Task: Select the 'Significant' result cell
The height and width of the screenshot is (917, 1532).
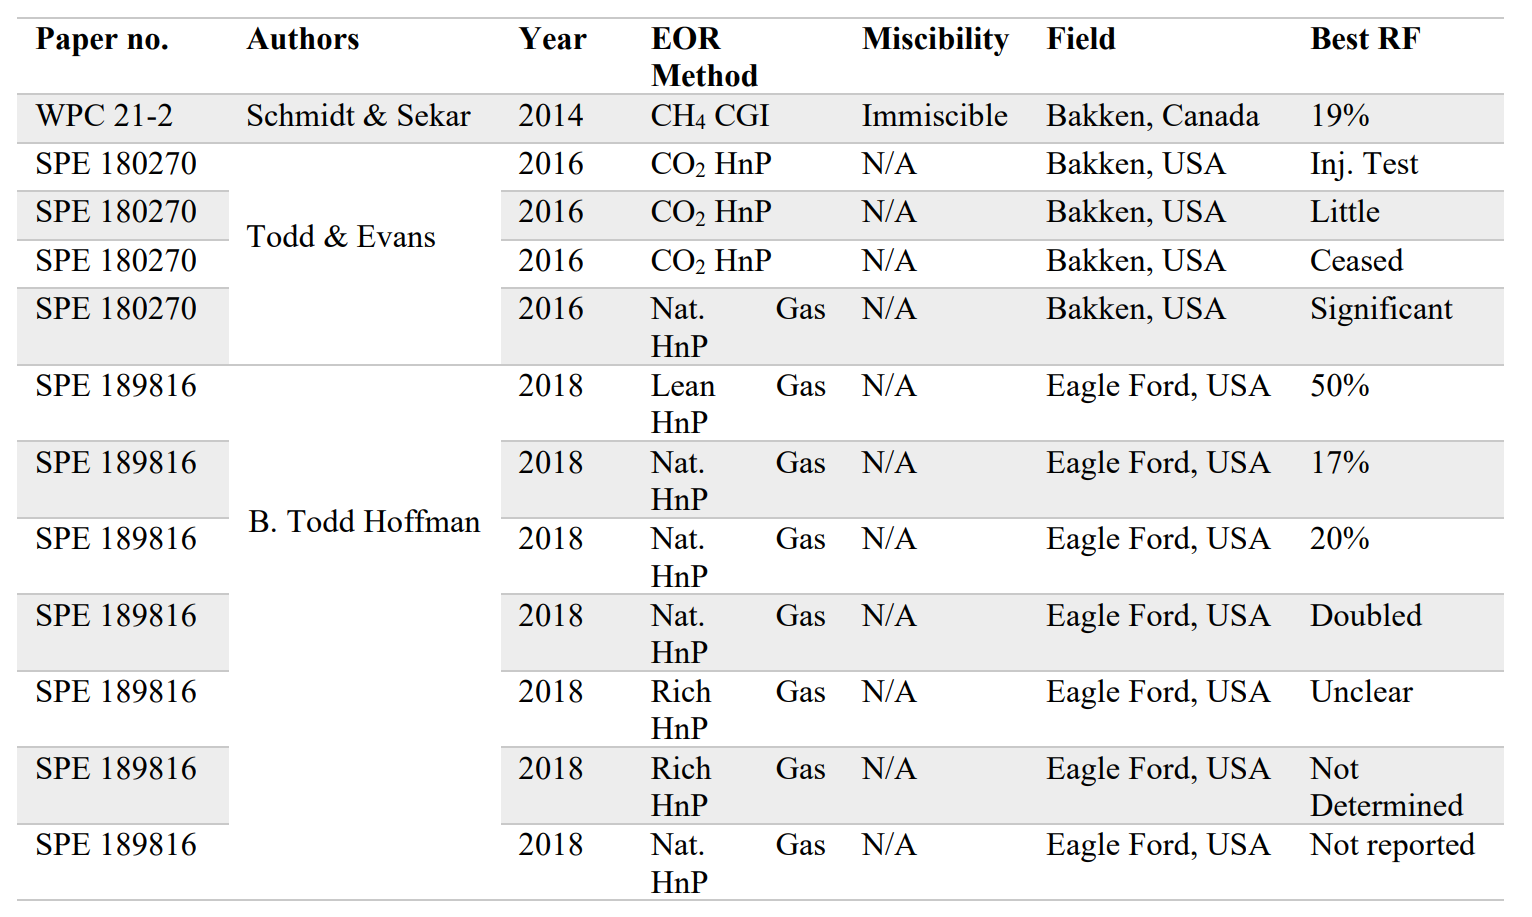Action: point(1381,310)
